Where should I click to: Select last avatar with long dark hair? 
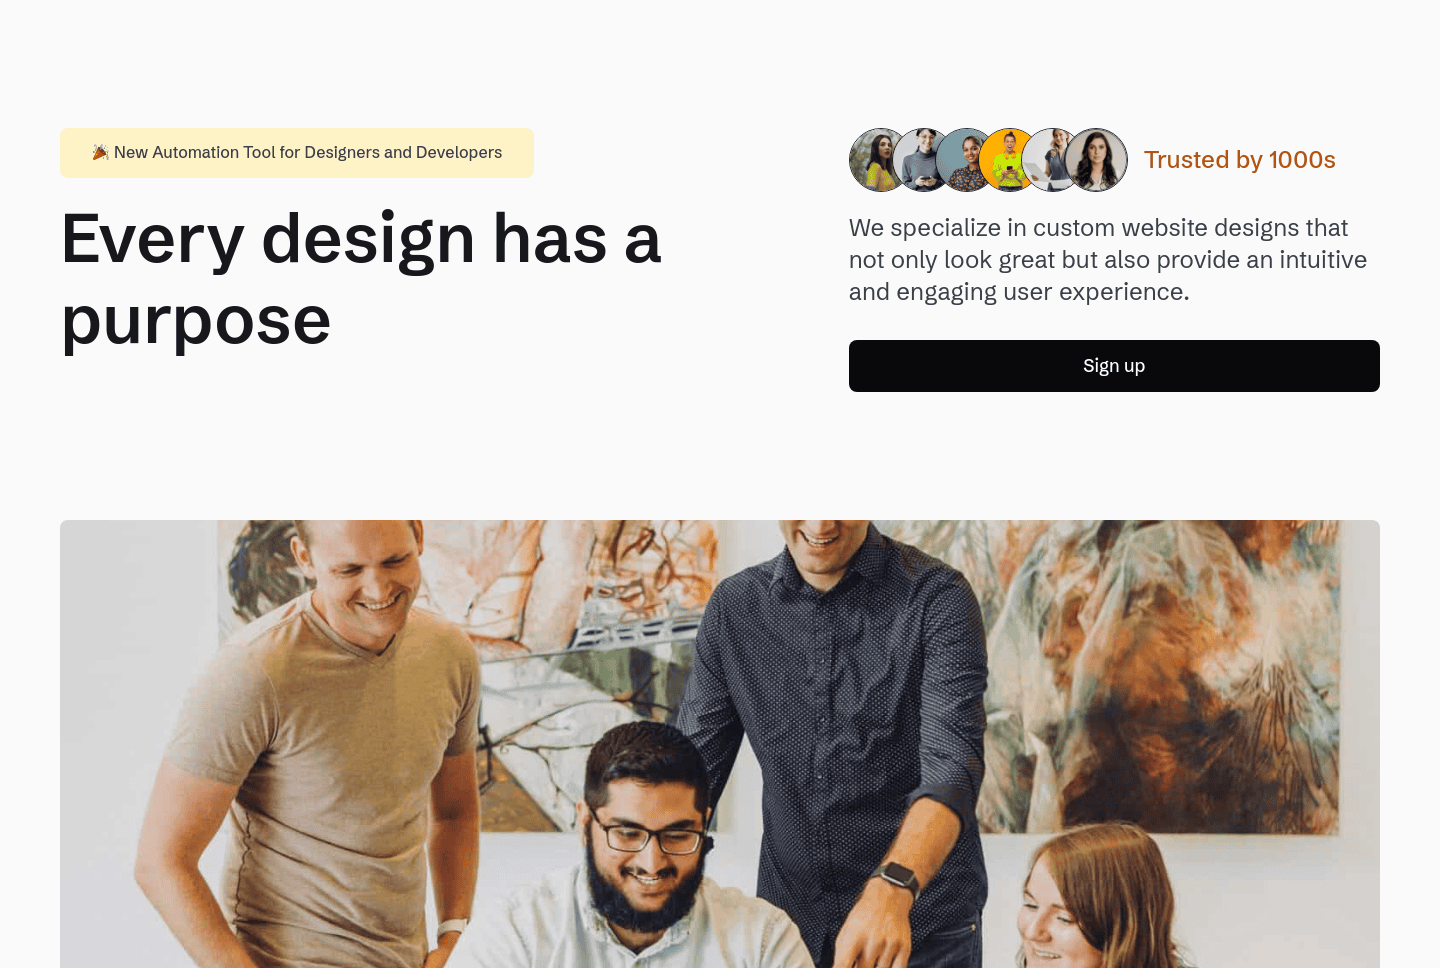coord(1096,160)
